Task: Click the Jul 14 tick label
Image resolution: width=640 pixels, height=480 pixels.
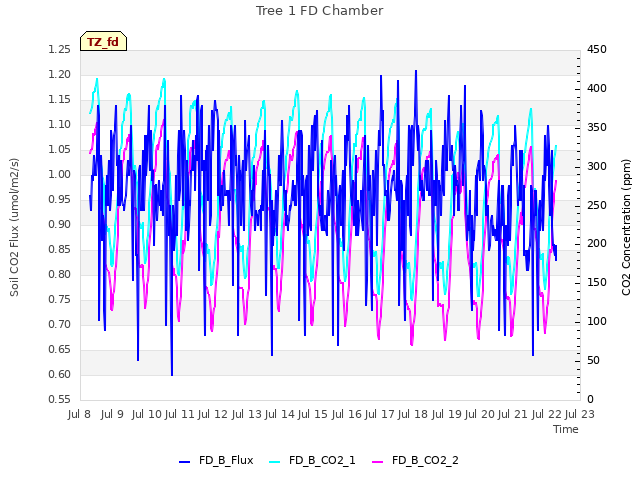Action: (x=280, y=414)
